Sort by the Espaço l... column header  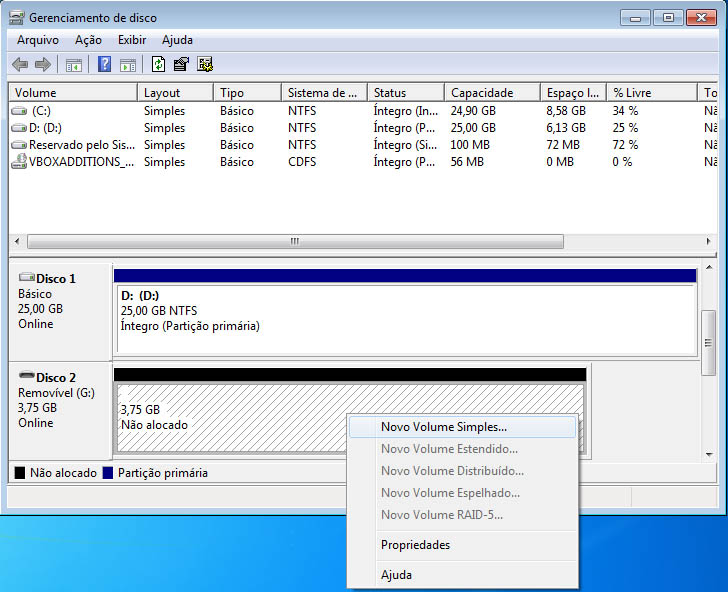point(574,93)
